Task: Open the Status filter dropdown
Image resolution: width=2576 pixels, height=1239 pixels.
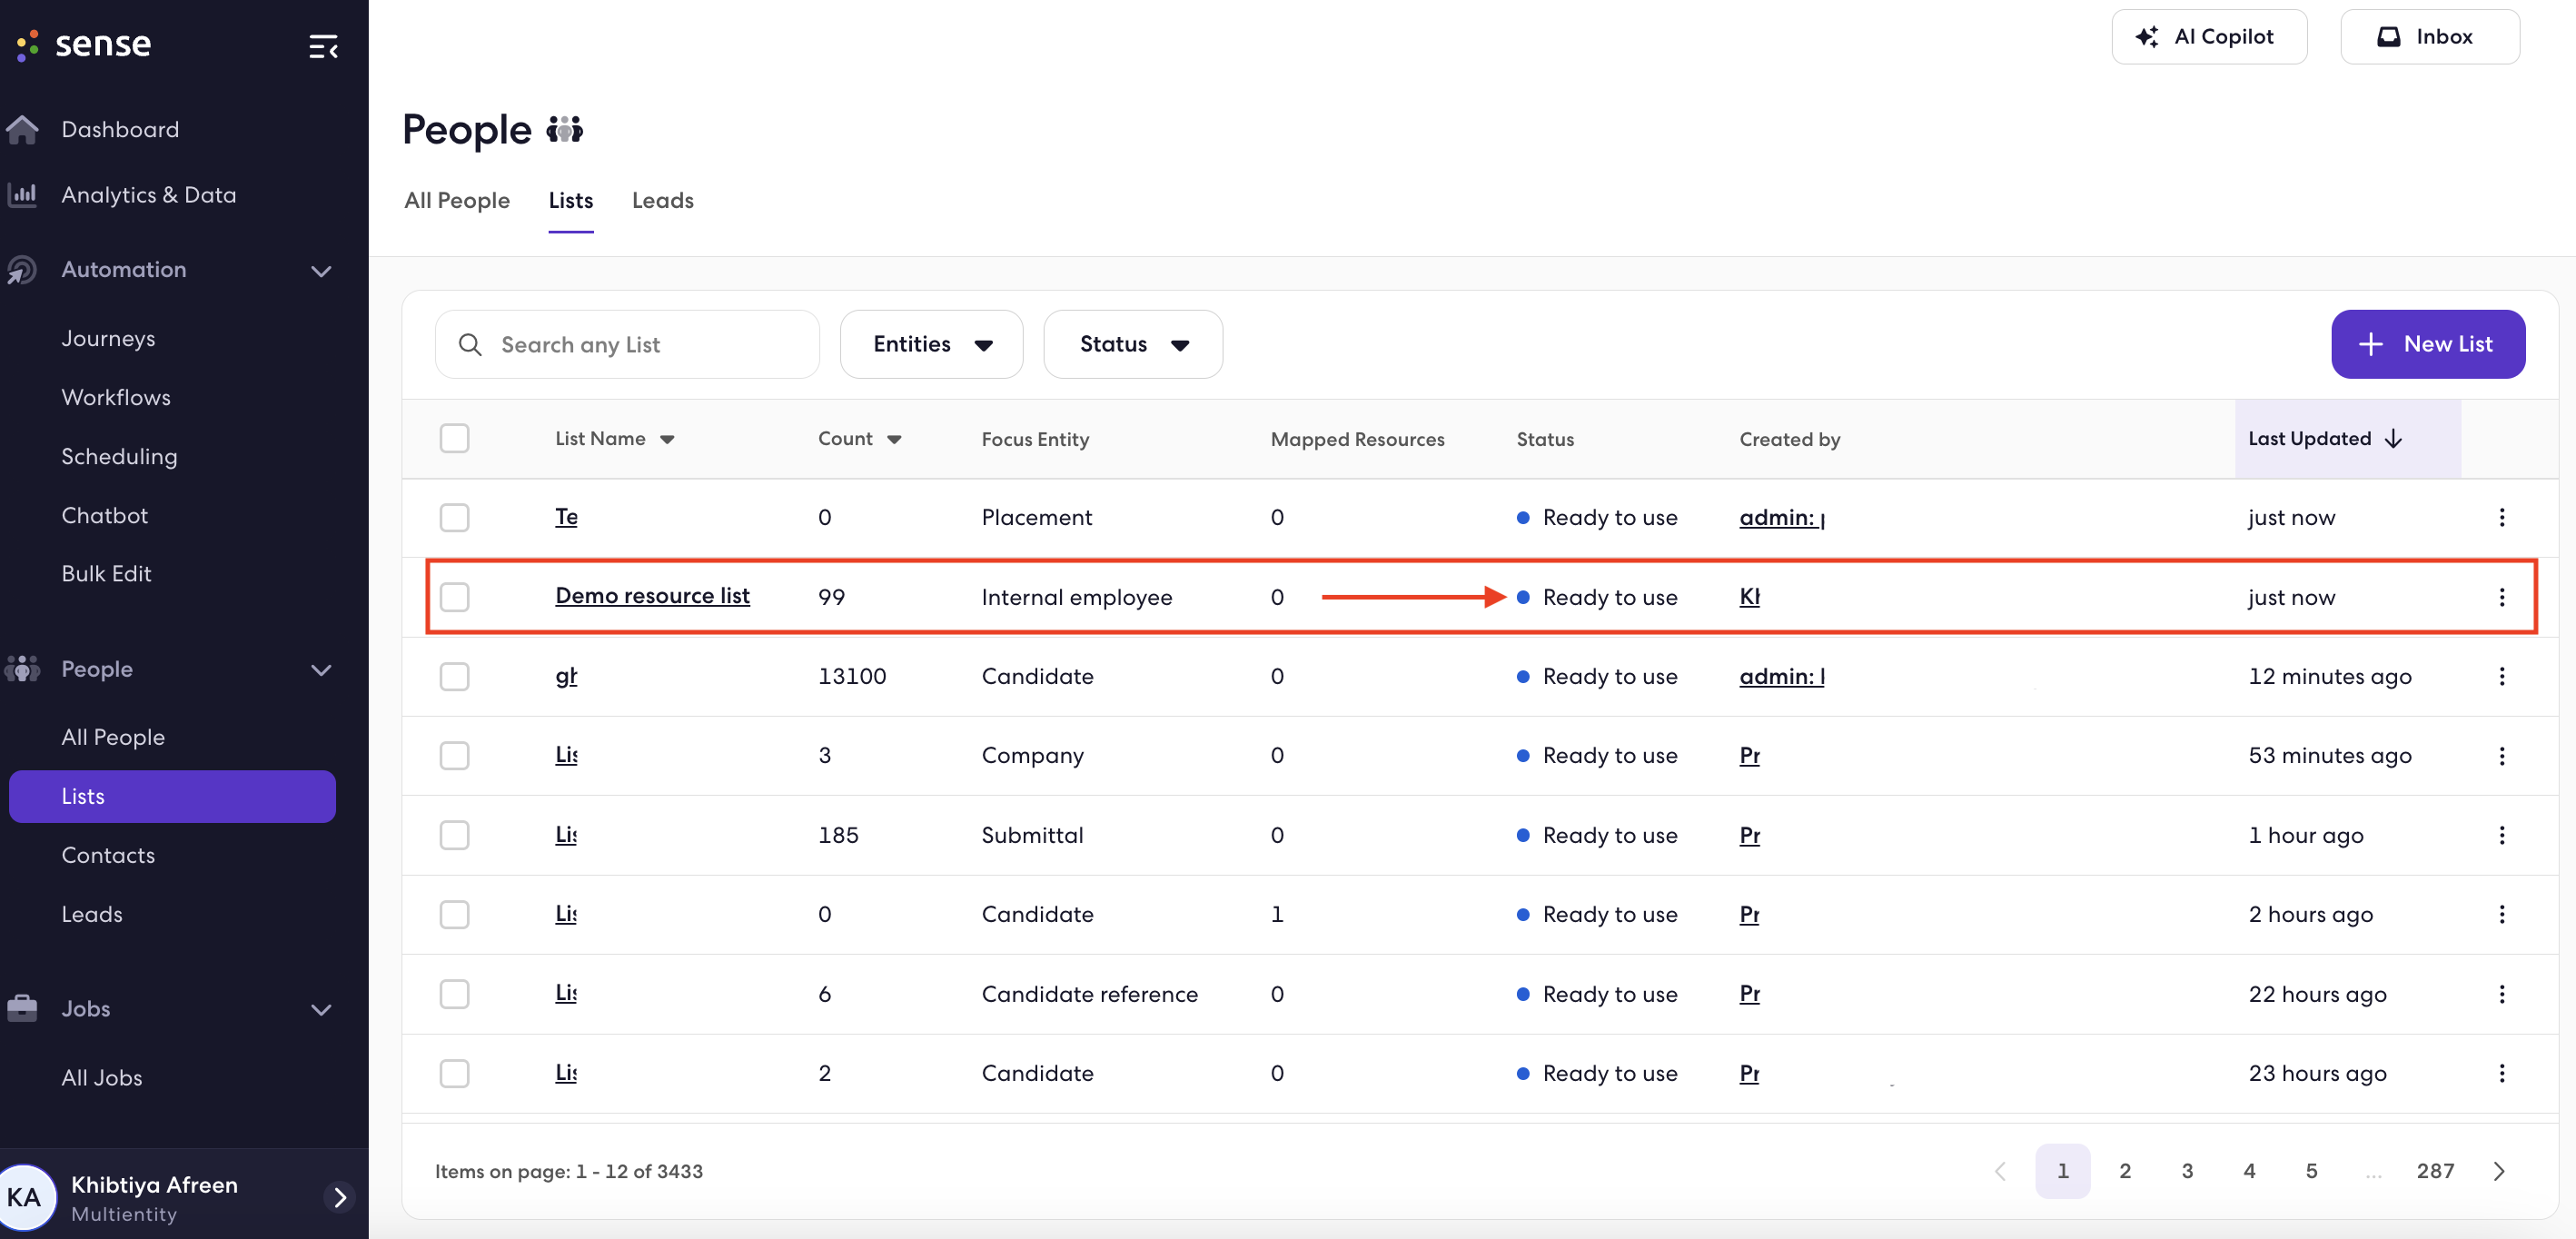Action: [1133, 344]
